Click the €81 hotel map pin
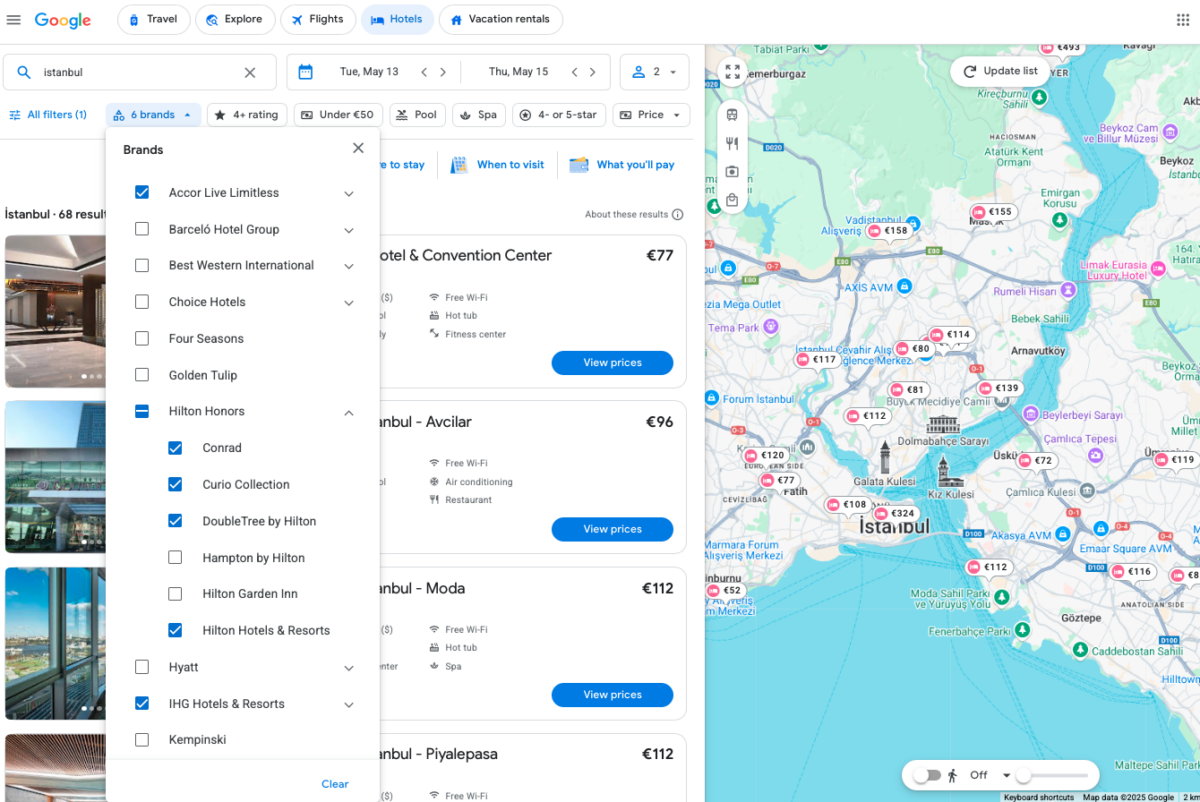 [907, 390]
